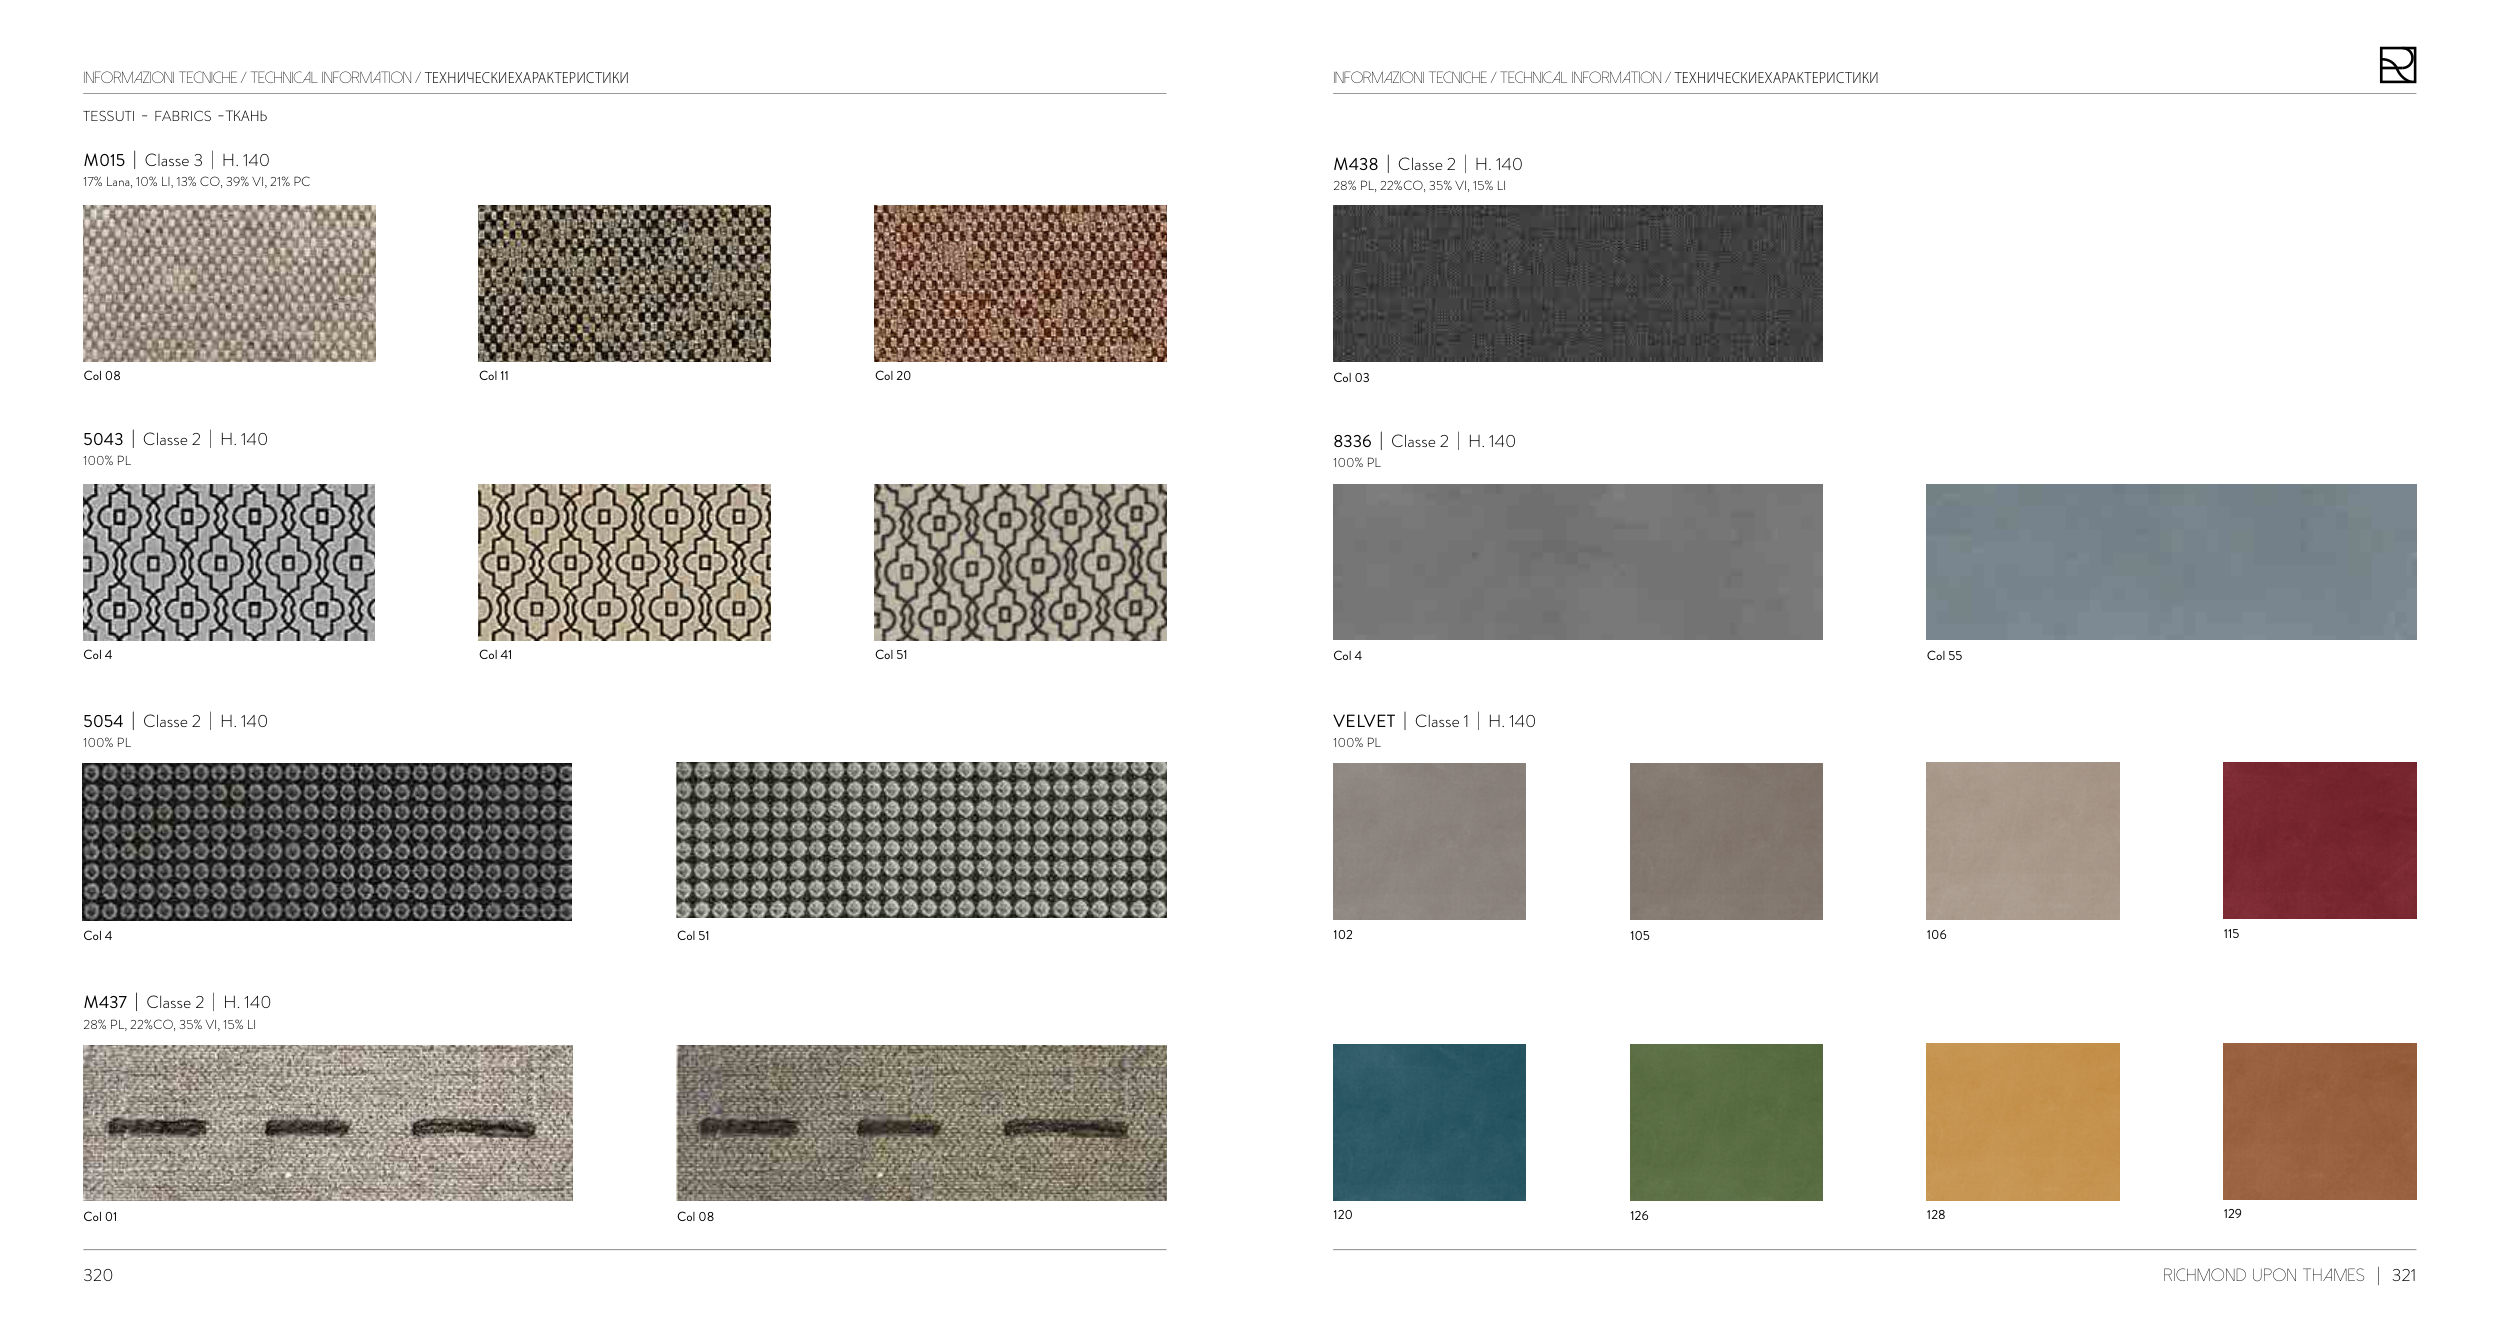Click the 5043 Col 4 grey patterned fabric
Viewport: 2500px width, 1334px height.
[x=229, y=562]
